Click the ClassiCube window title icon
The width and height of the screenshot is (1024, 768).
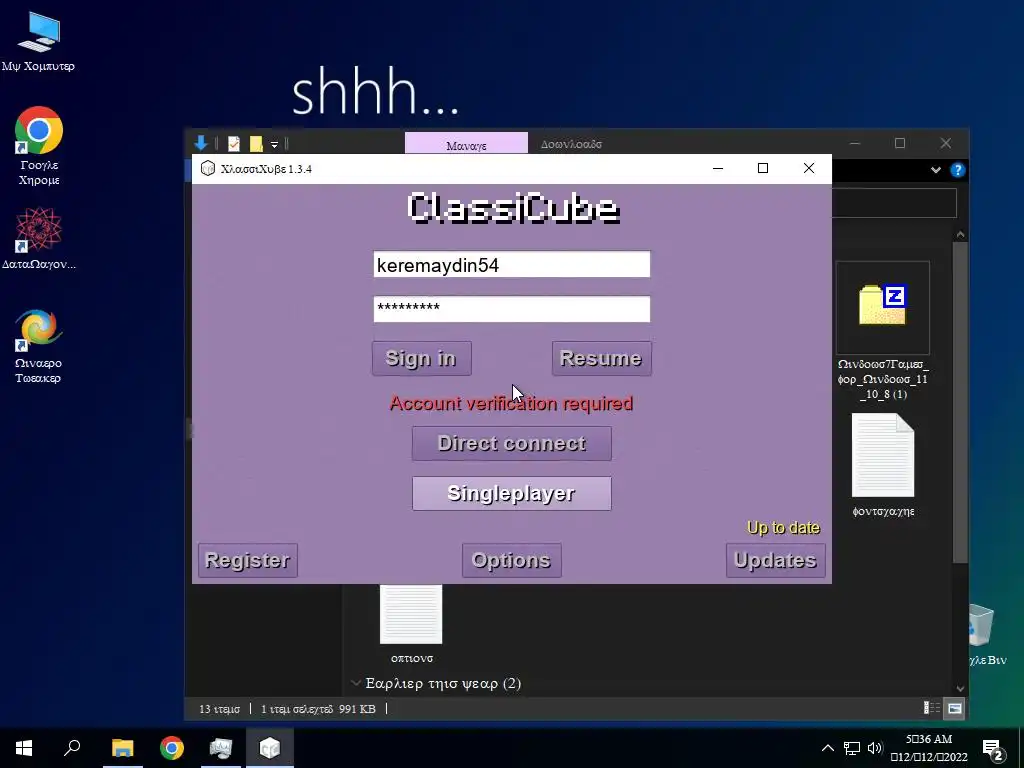point(208,168)
